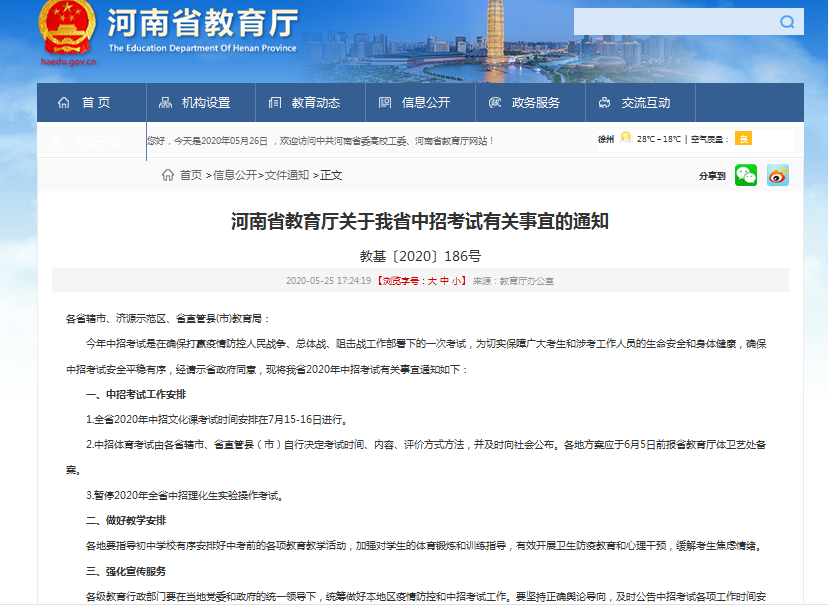Click the home icon in the breadcrumb
The height and width of the screenshot is (605, 828).
[167, 174]
